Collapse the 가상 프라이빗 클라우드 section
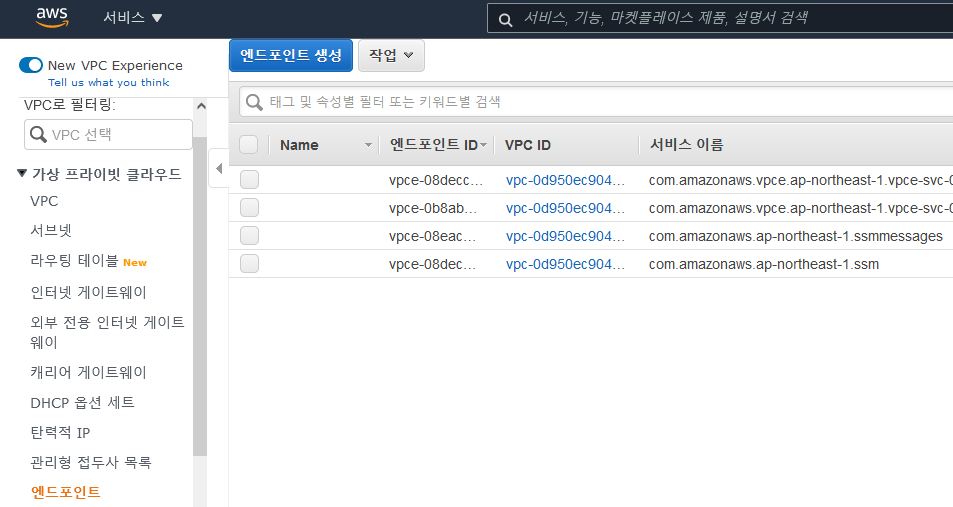Screen dimensions: 953x507 click(x=22, y=174)
